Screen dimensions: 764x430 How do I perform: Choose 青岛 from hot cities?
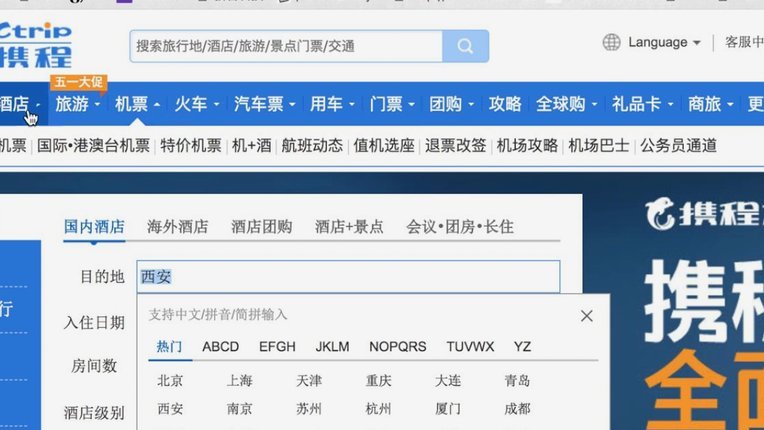coord(517,380)
